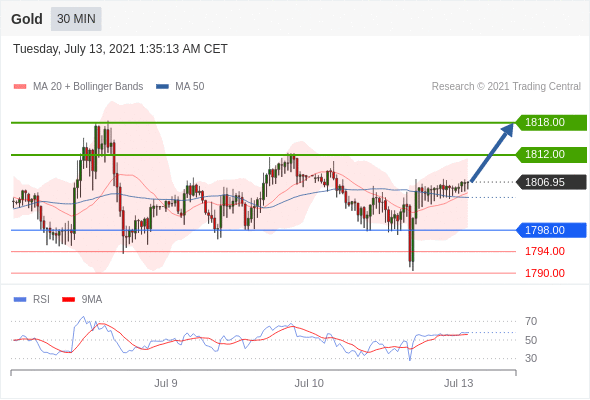Click the Jul 10 axis label

(309, 383)
